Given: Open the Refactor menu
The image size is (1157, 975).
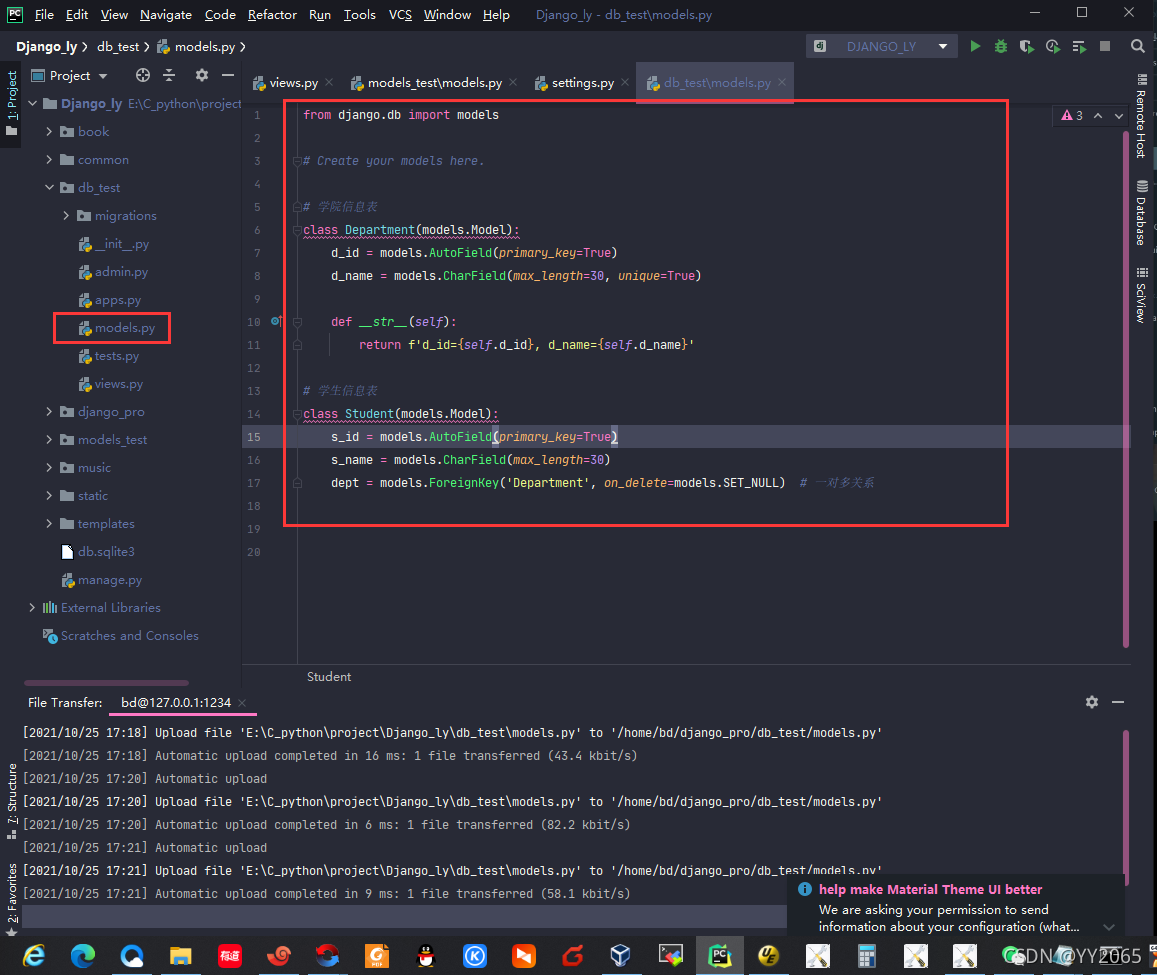Looking at the screenshot, I should point(272,15).
